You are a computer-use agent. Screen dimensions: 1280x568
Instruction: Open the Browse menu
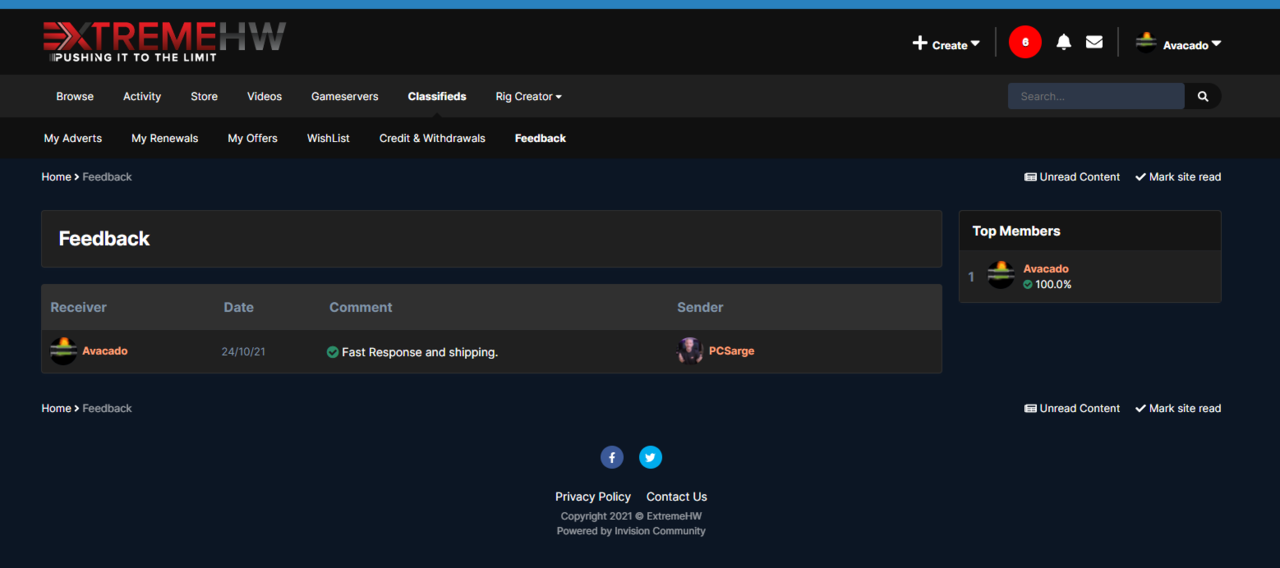pos(75,96)
